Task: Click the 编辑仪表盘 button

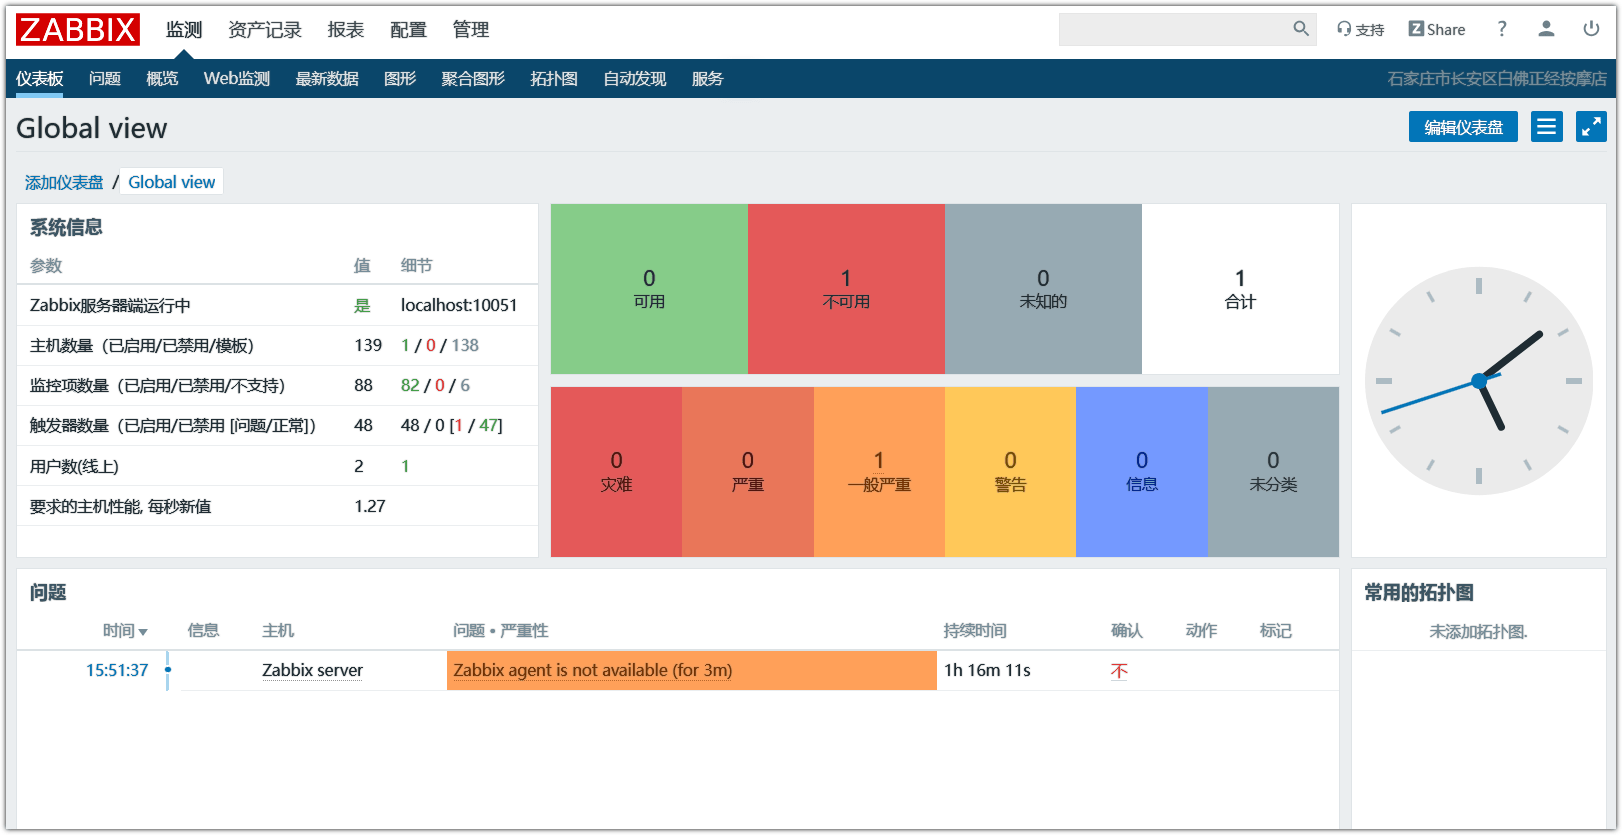Action: click(x=1463, y=127)
